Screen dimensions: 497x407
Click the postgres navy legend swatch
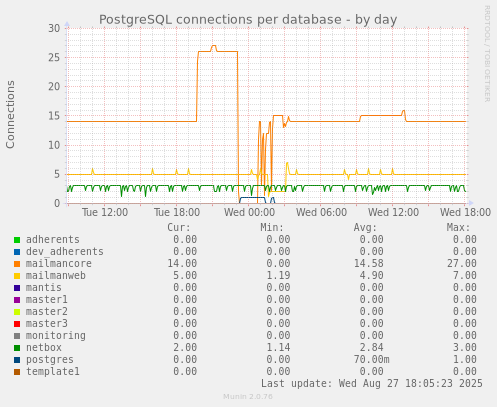click(x=17, y=360)
